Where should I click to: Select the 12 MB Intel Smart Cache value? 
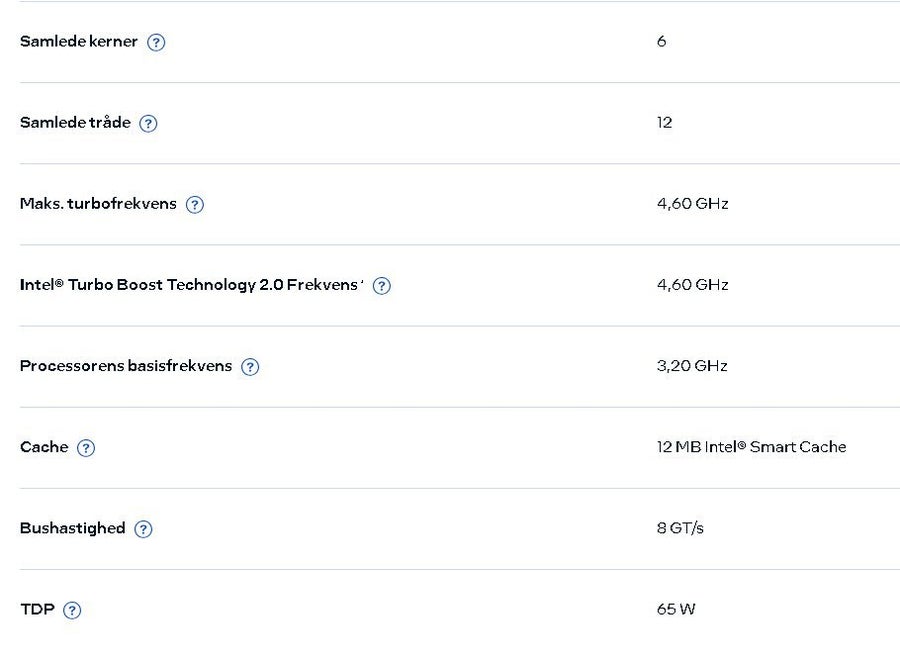coord(751,447)
